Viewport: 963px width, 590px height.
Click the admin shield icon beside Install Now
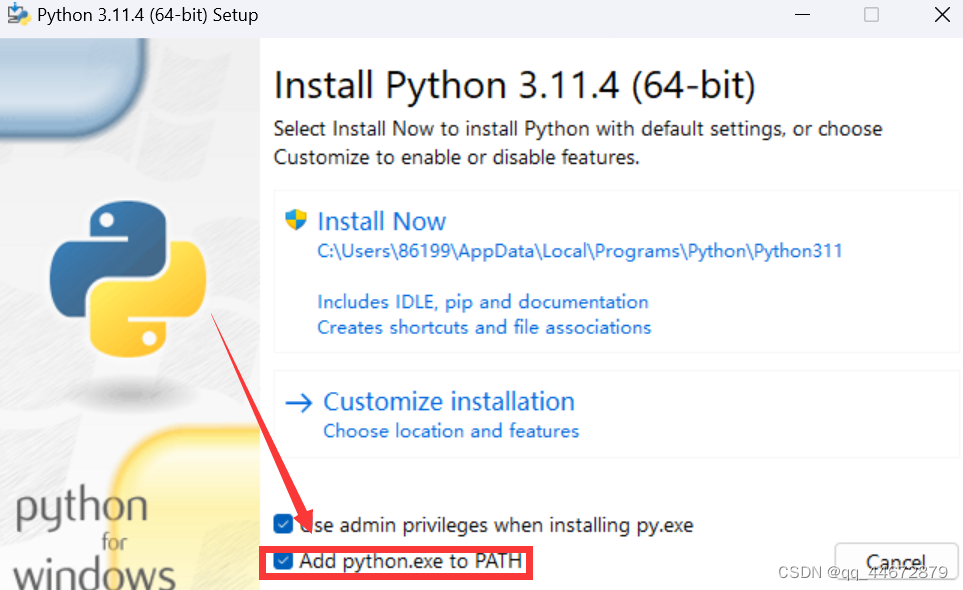point(296,220)
